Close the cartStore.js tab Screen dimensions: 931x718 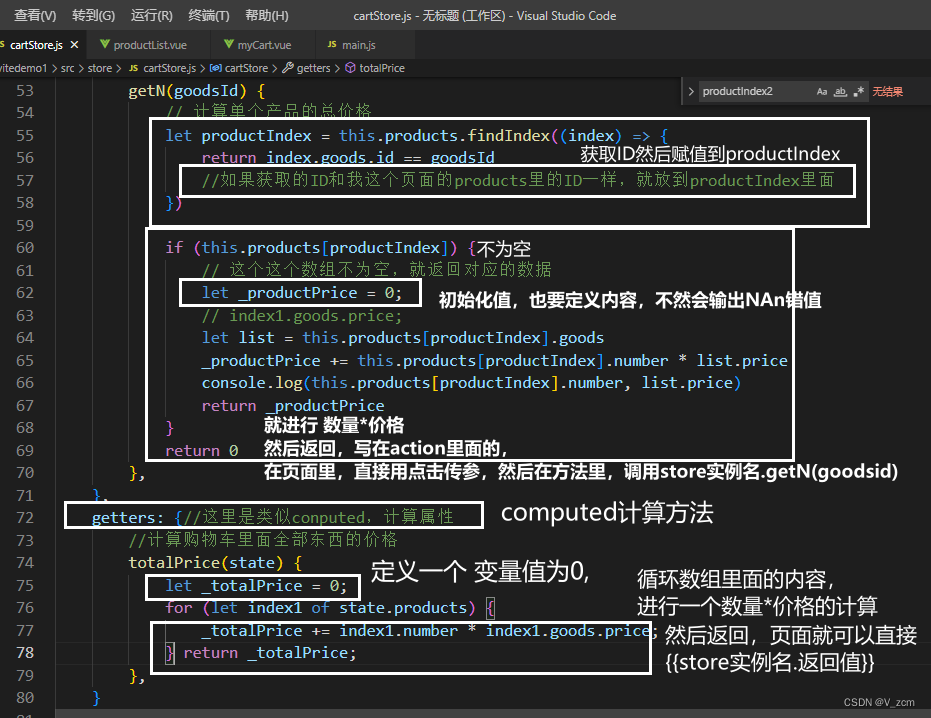pyautogui.click(x=75, y=45)
